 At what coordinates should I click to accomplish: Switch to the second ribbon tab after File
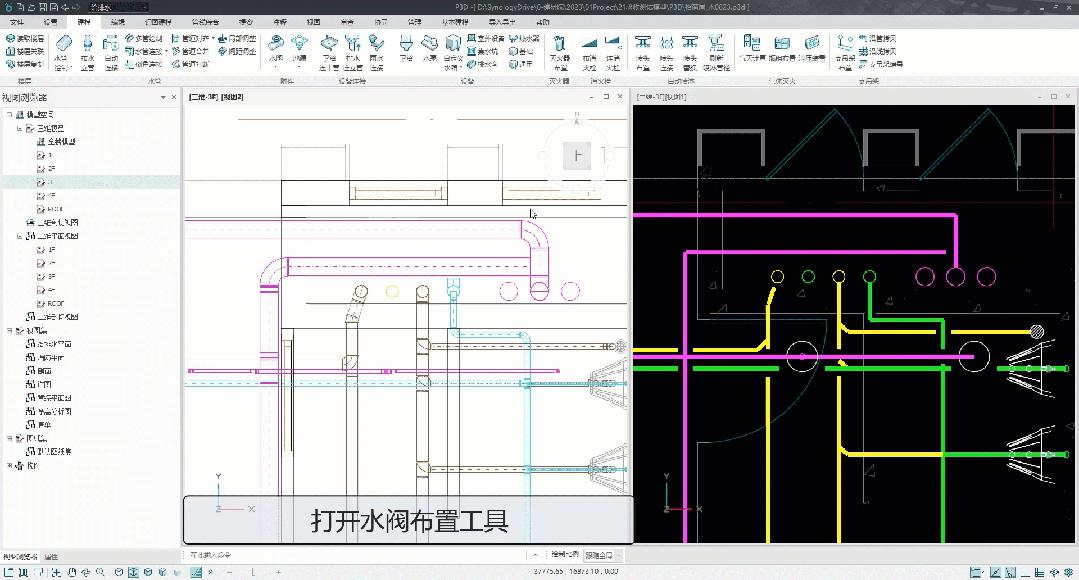pos(51,22)
